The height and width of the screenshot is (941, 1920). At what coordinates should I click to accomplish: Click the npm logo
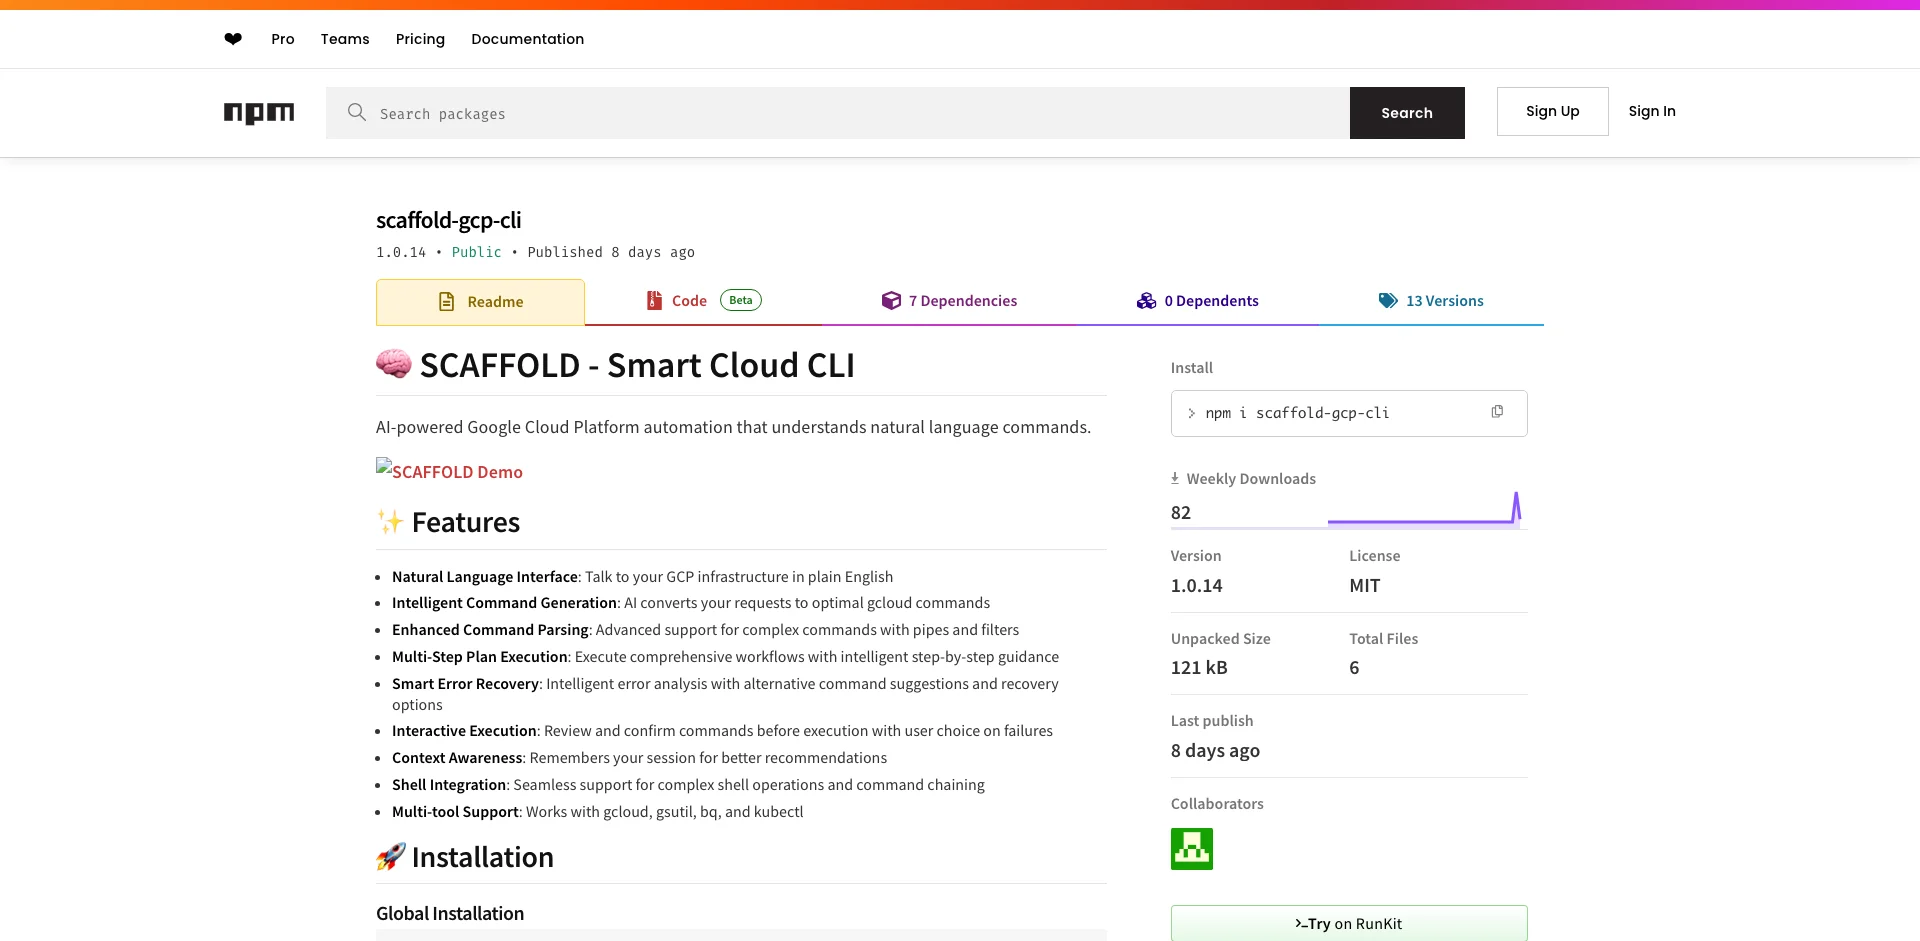coord(259,113)
